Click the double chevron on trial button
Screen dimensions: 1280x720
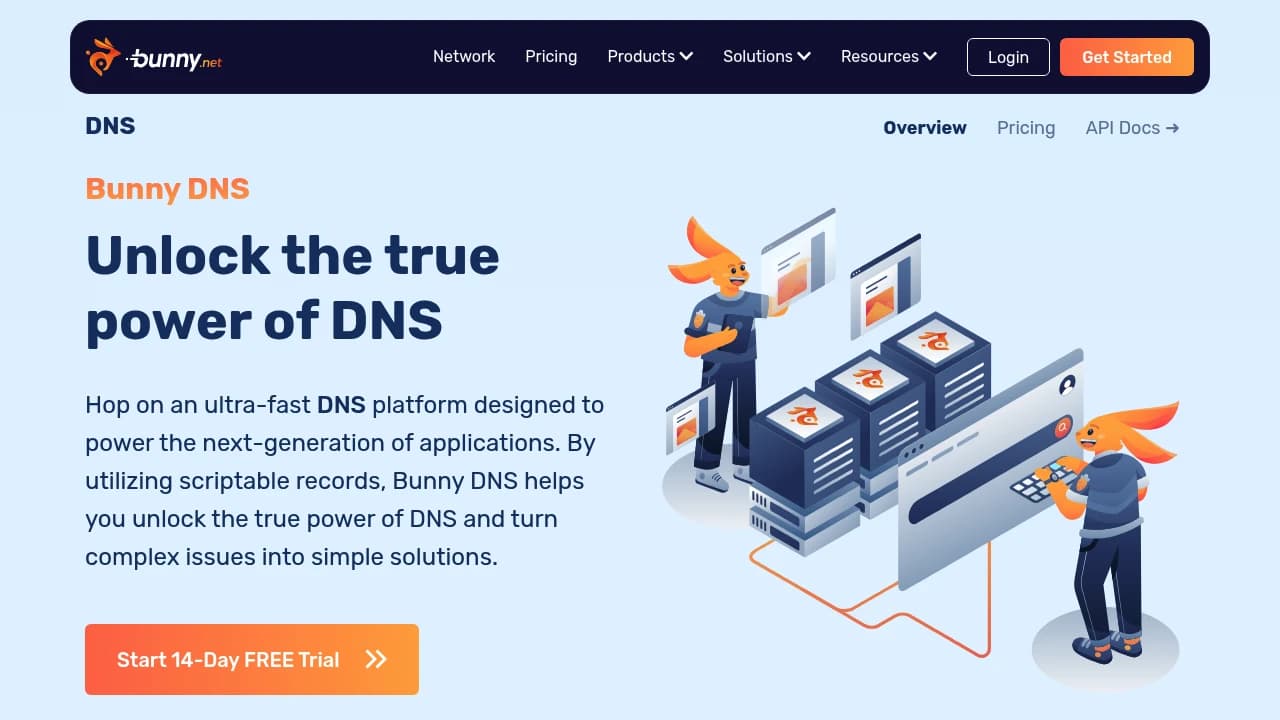coord(376,659)
